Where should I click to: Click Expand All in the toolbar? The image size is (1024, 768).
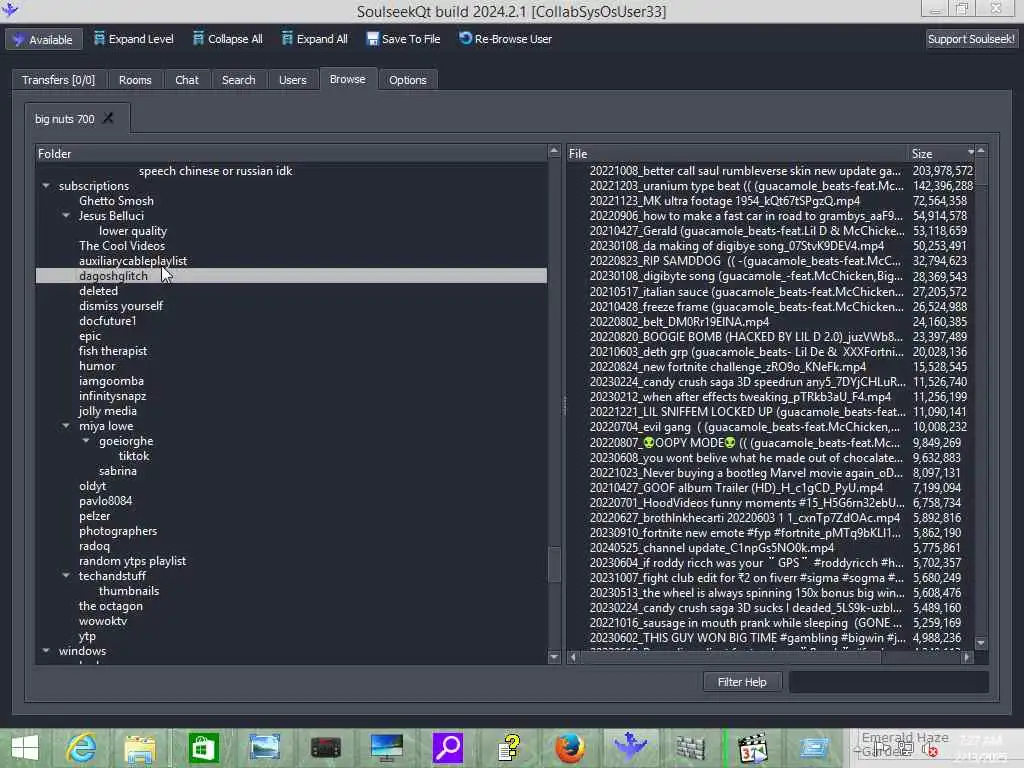coord(315,39)
